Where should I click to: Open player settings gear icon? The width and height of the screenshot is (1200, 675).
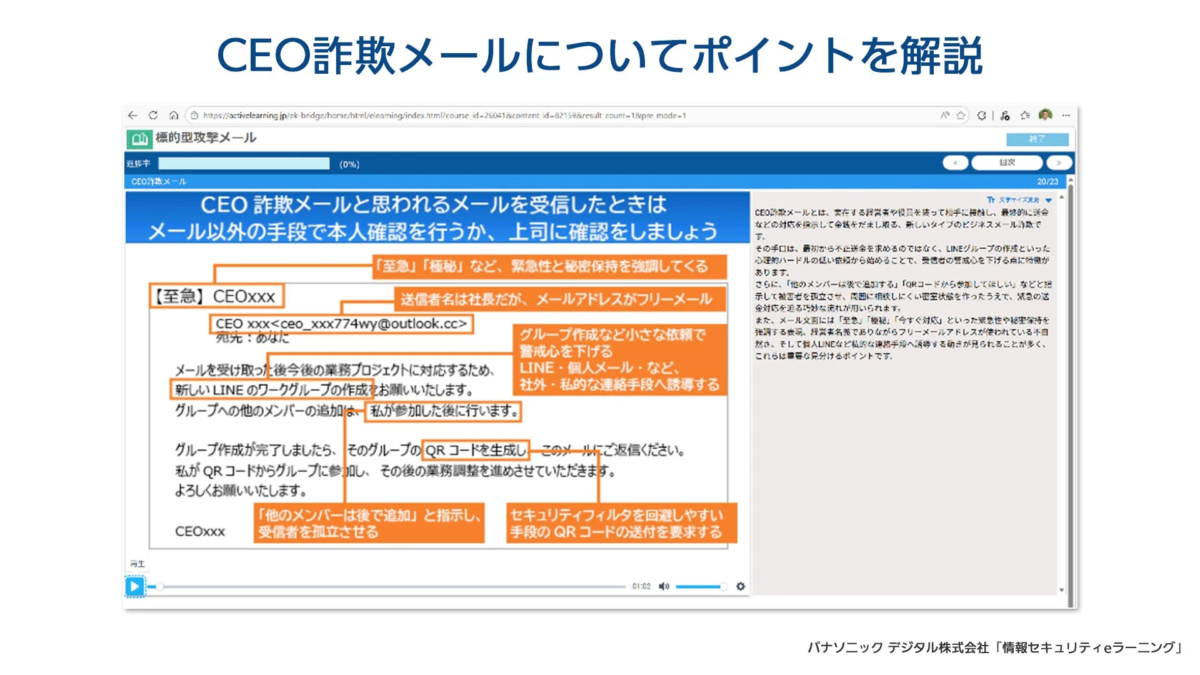741,587
